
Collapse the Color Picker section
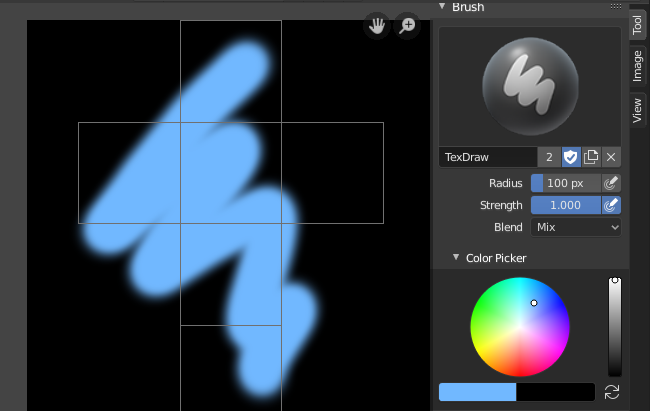pos(456,258)
